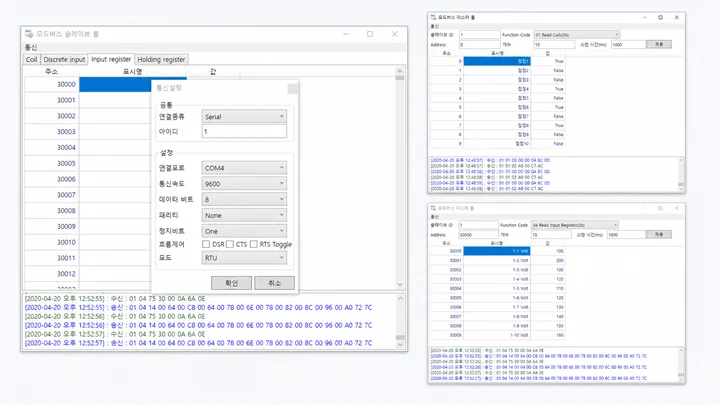
Task: Open the 통신 menu in the slave tool window
Action: [x=31, y=47]
